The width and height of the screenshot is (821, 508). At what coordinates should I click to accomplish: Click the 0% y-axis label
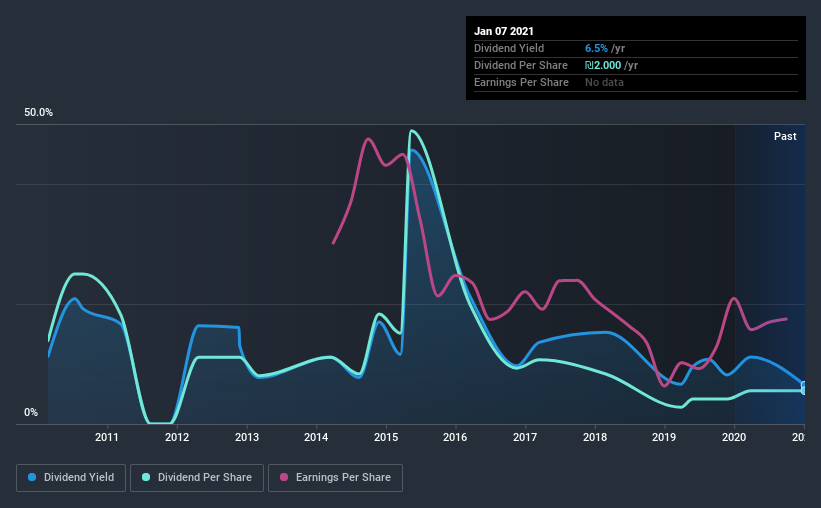(x=31, y=413)
